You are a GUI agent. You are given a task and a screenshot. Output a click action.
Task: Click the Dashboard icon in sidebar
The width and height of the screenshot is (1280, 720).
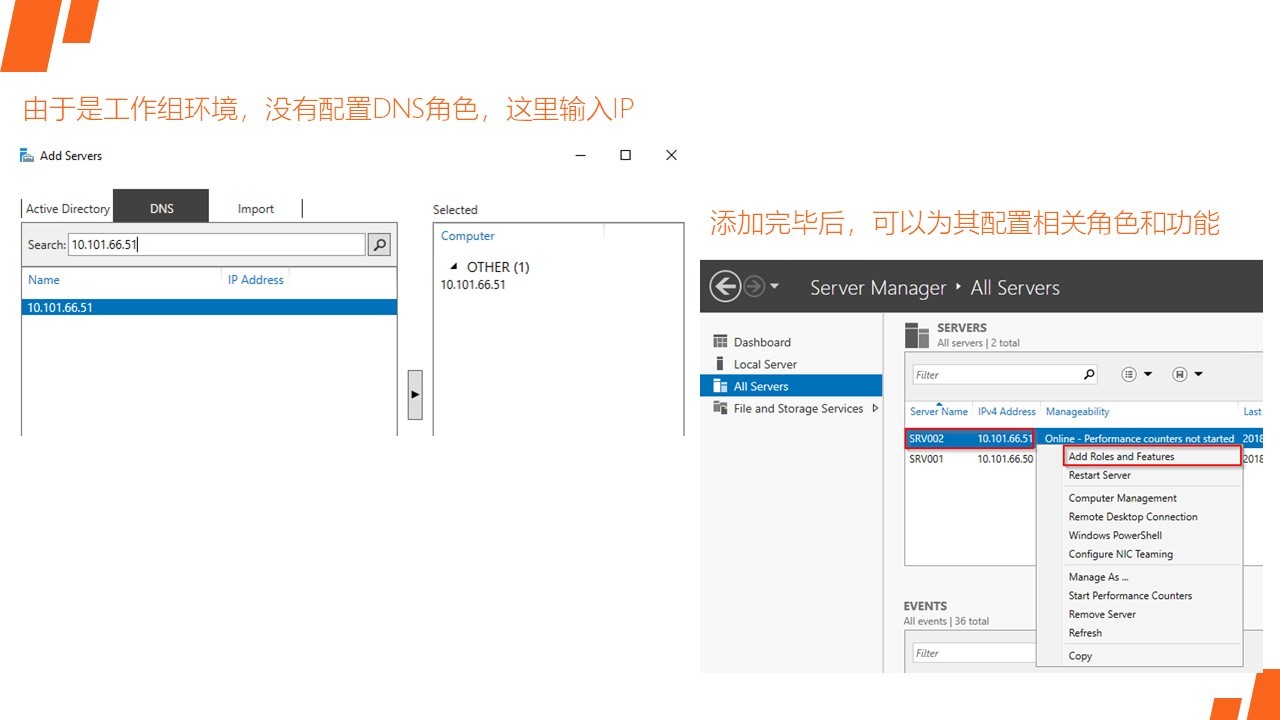[720, 342]
